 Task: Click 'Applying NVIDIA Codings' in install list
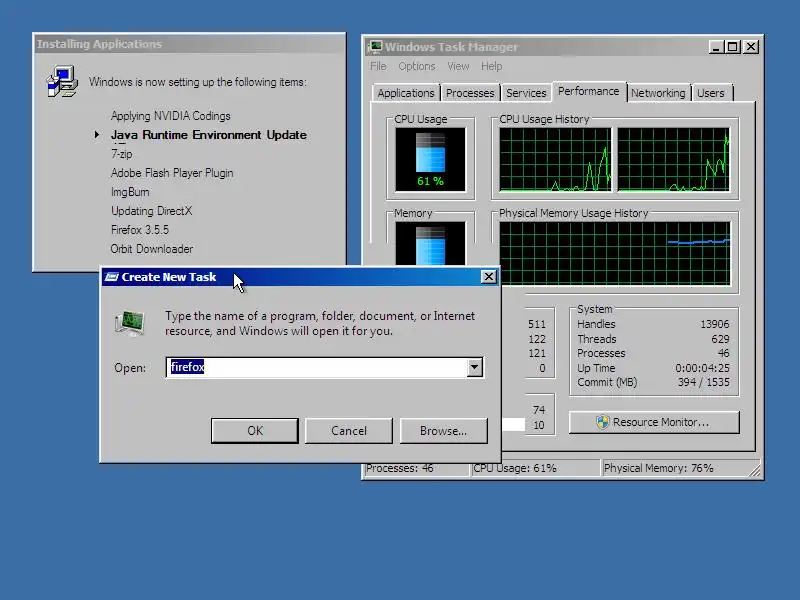click(170, 116)
